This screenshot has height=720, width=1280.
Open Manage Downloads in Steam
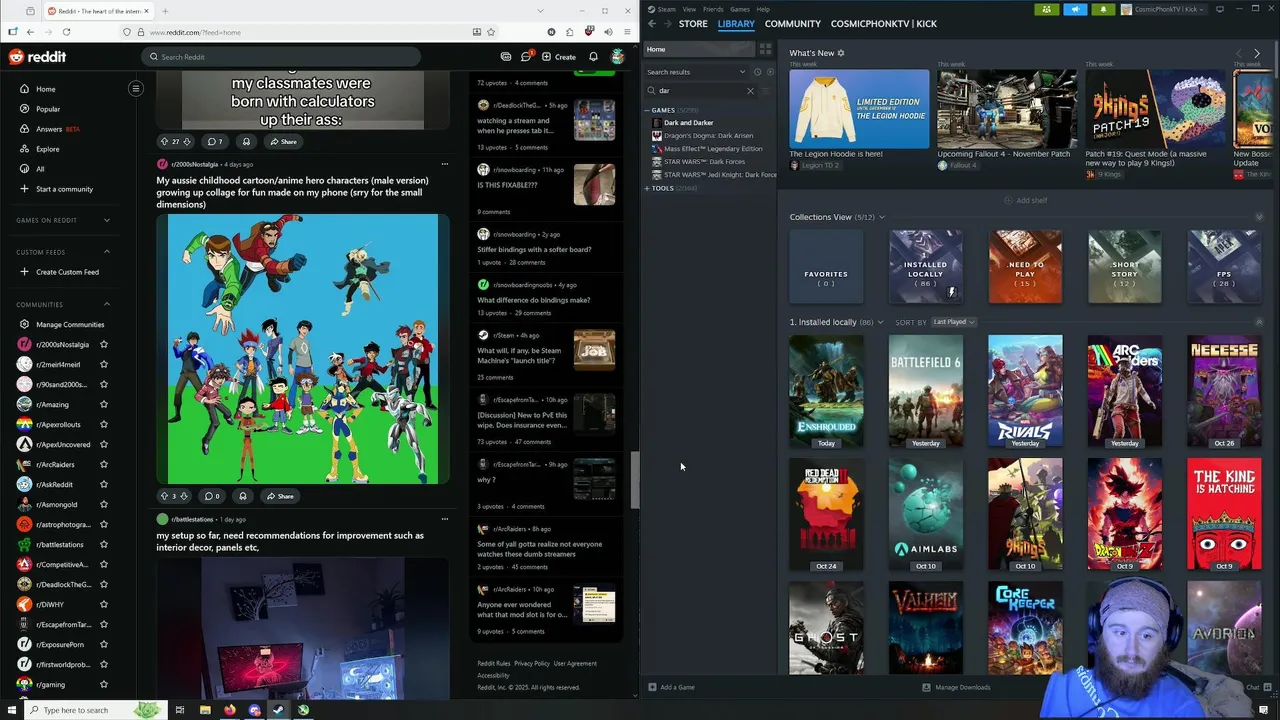(x=956, y=687)
